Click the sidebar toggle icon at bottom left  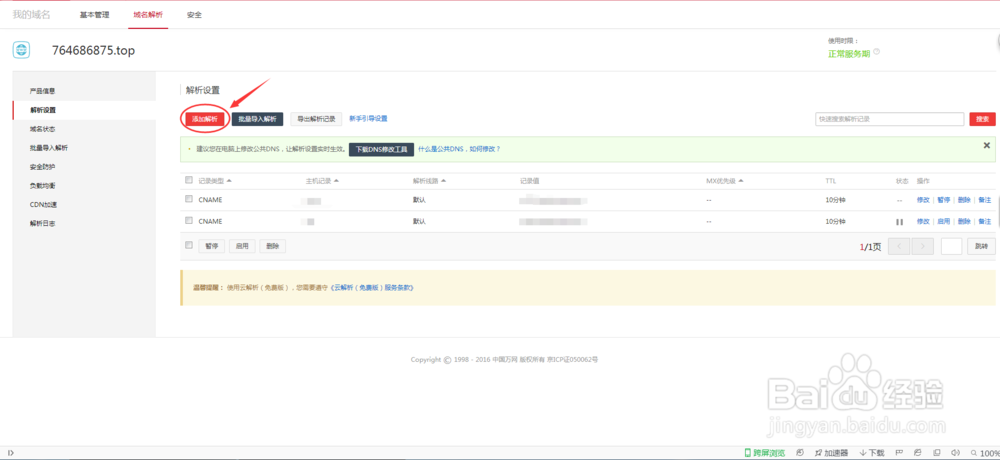(11, 453)
